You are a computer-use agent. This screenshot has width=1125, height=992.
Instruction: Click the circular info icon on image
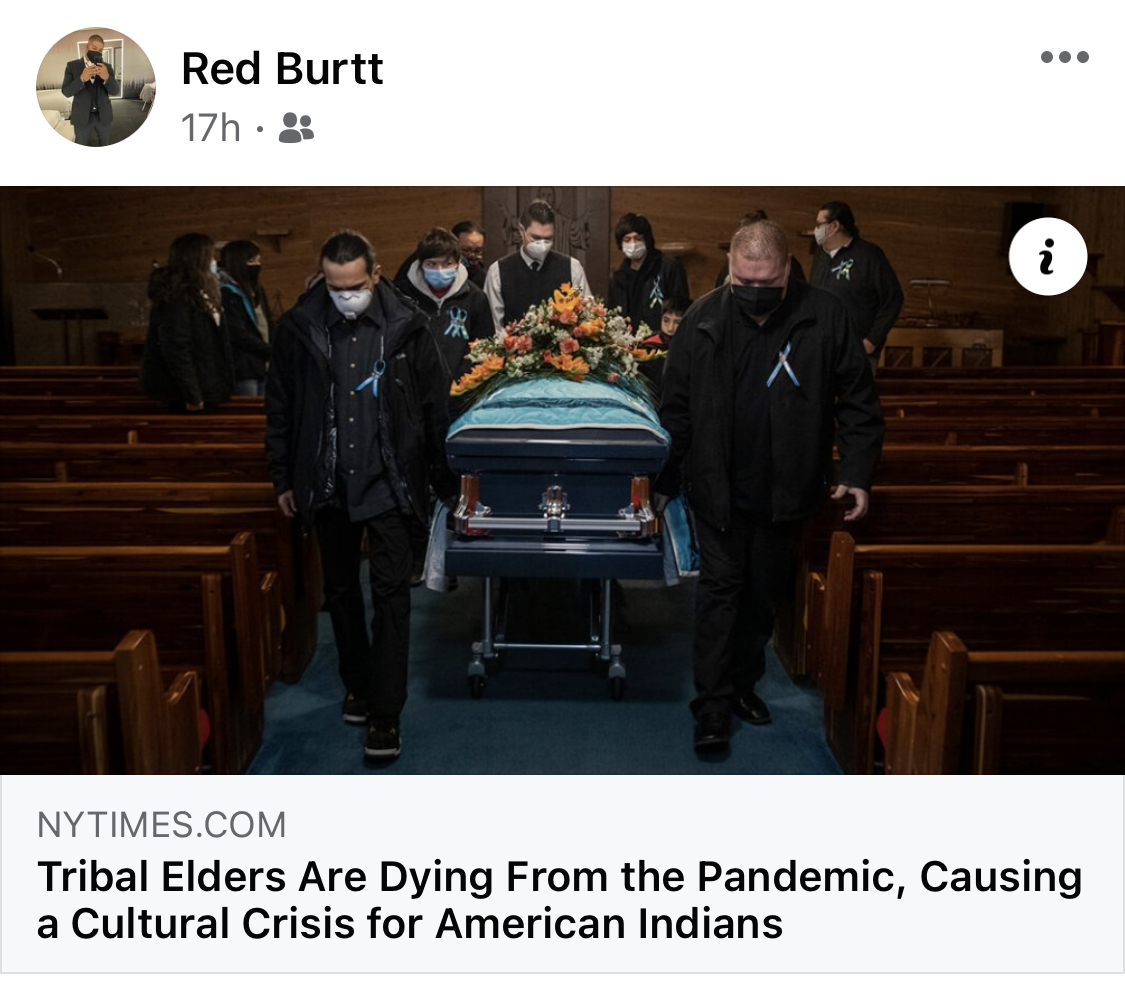(1048, 256)
